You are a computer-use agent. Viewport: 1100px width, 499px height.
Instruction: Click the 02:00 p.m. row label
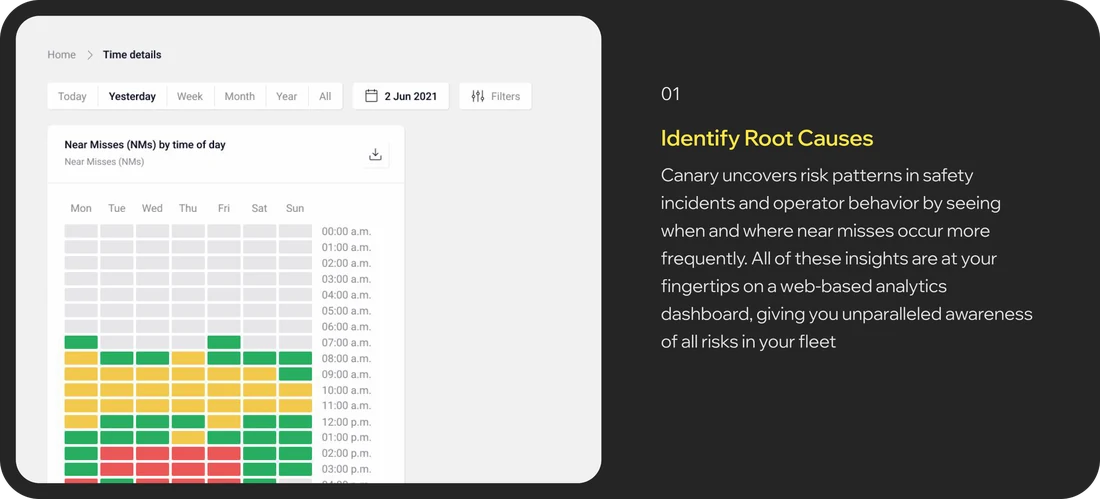click(347, 453)
